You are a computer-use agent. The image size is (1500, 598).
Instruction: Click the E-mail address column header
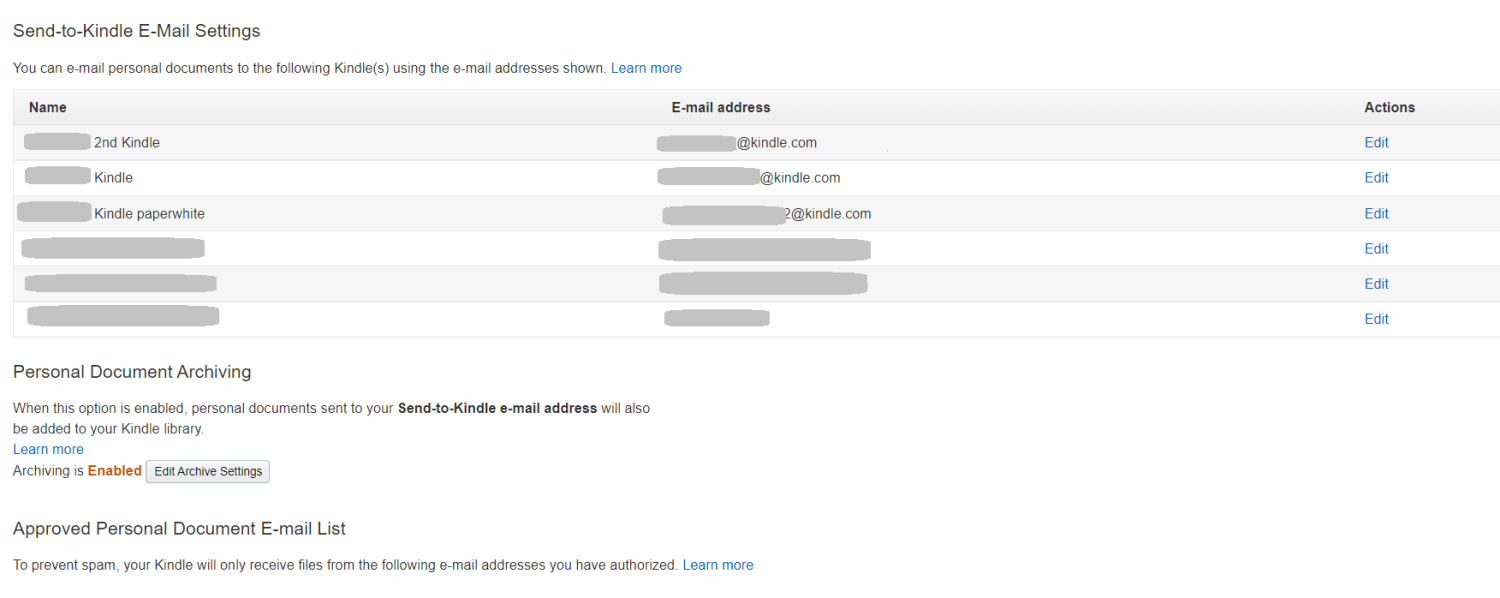721,107
